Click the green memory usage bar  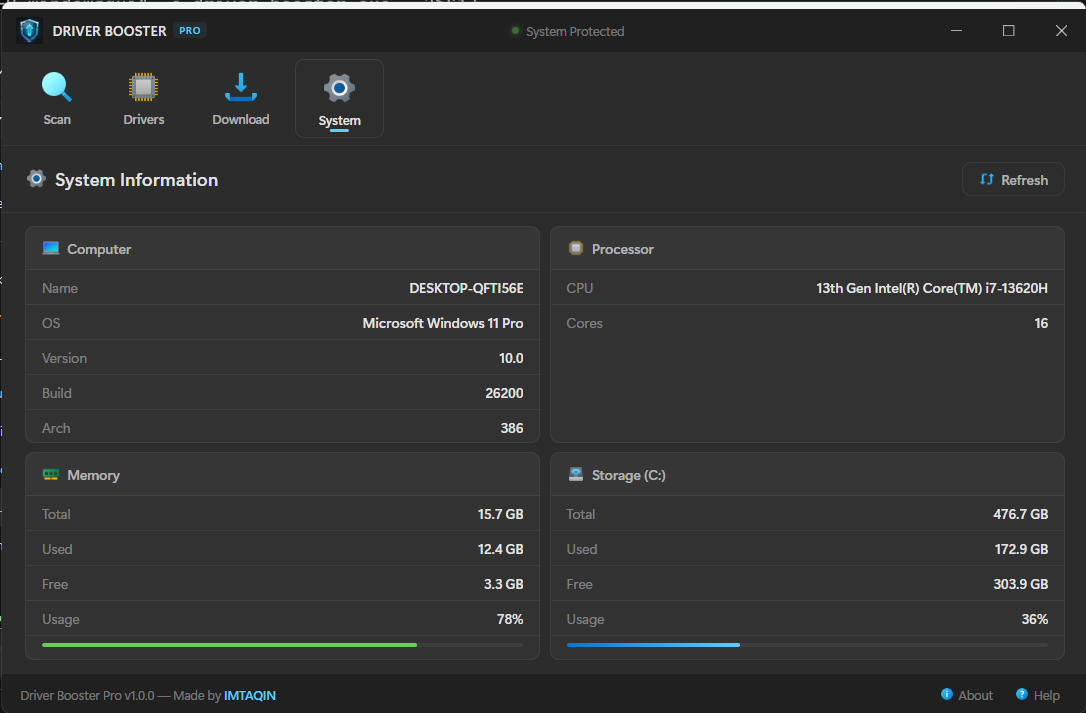click(x=229, y=645)
